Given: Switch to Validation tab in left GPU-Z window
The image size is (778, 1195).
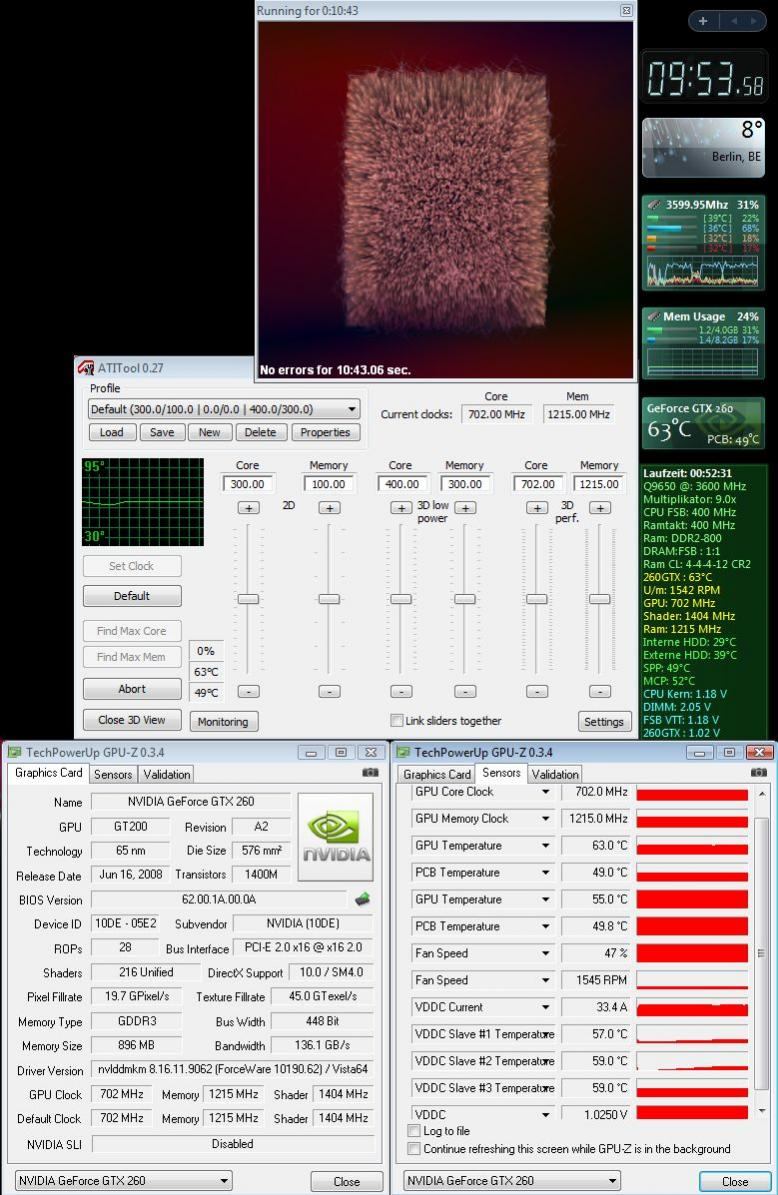Looking at the screenshot, I should [x=166, y=774].
